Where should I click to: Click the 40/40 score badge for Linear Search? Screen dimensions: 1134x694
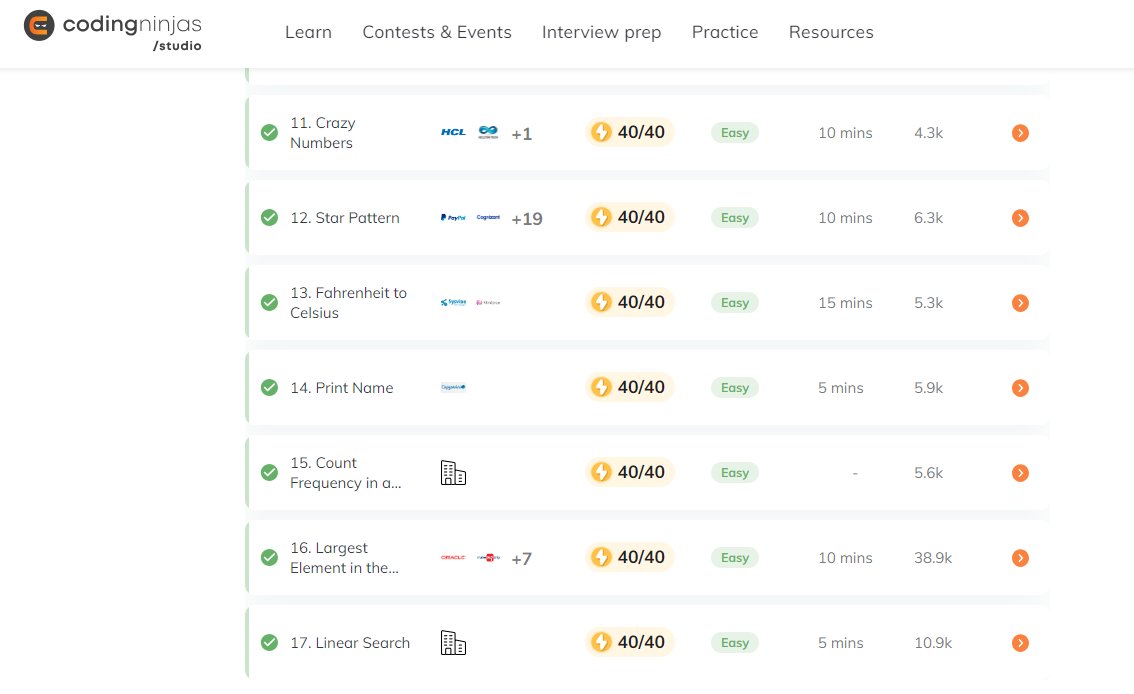629,642
